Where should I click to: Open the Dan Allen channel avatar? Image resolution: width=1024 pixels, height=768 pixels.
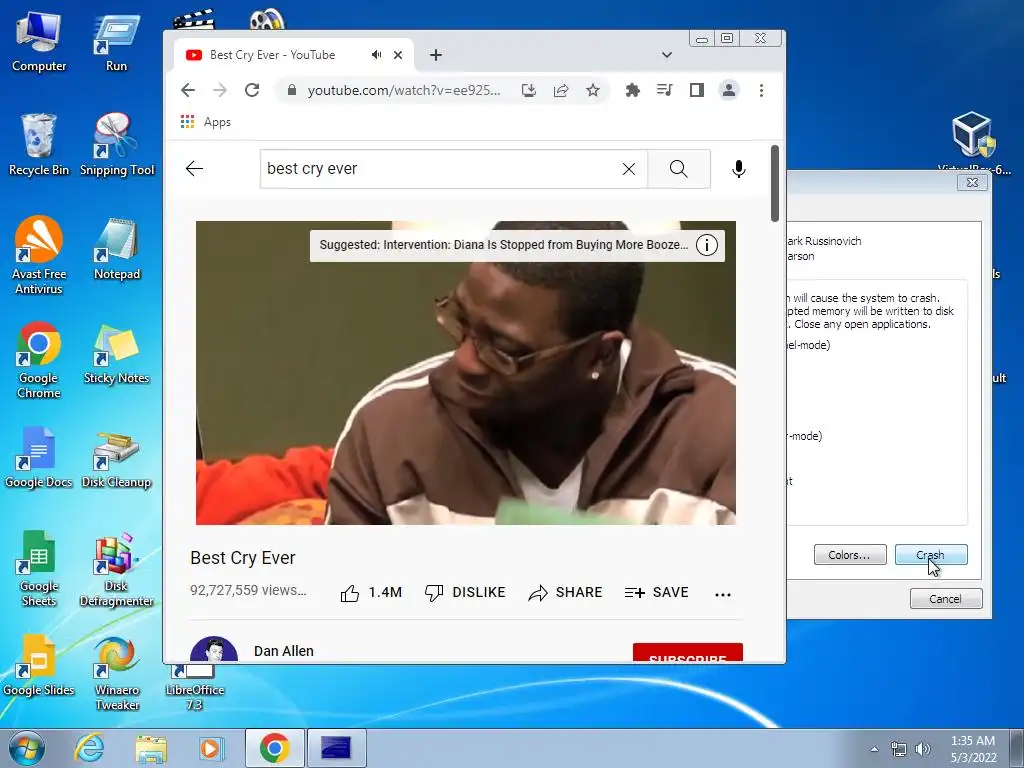point(214,650)
